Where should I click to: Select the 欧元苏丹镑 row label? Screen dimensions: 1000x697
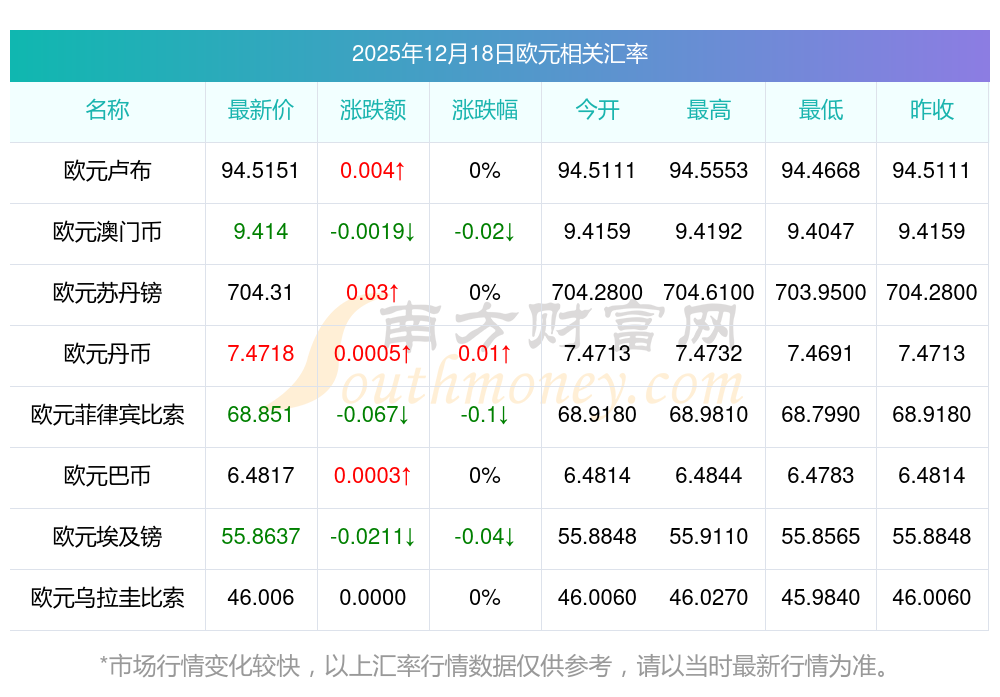click(107, 293)
